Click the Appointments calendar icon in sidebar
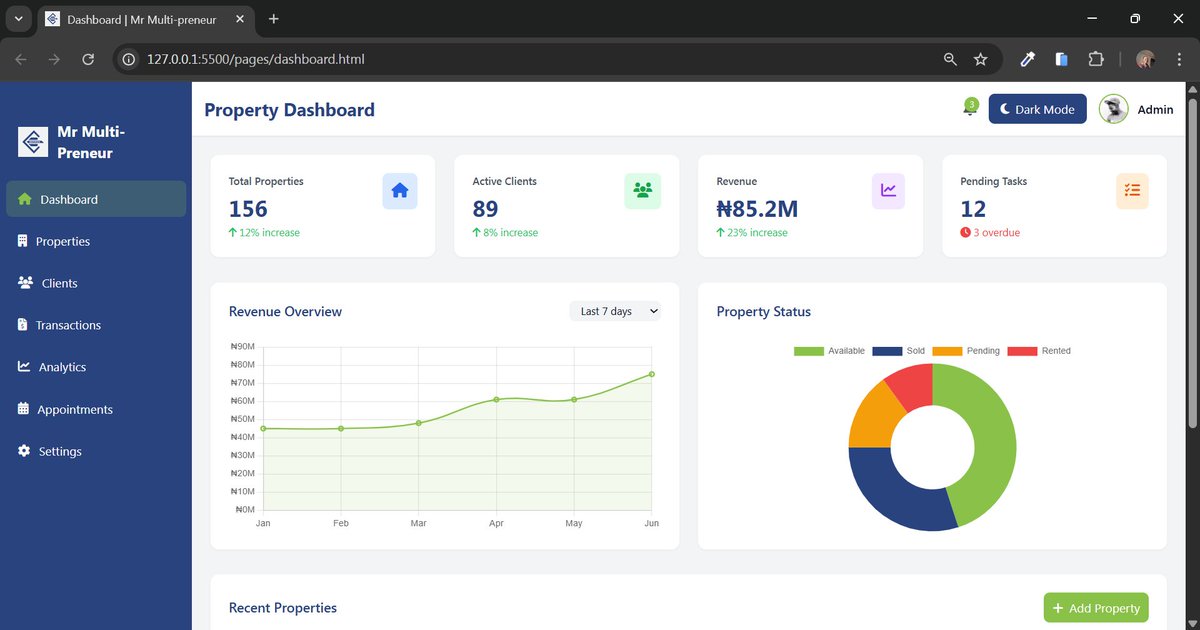The image size is (1200, 630). pyautogui.click(x=24, y=409)
